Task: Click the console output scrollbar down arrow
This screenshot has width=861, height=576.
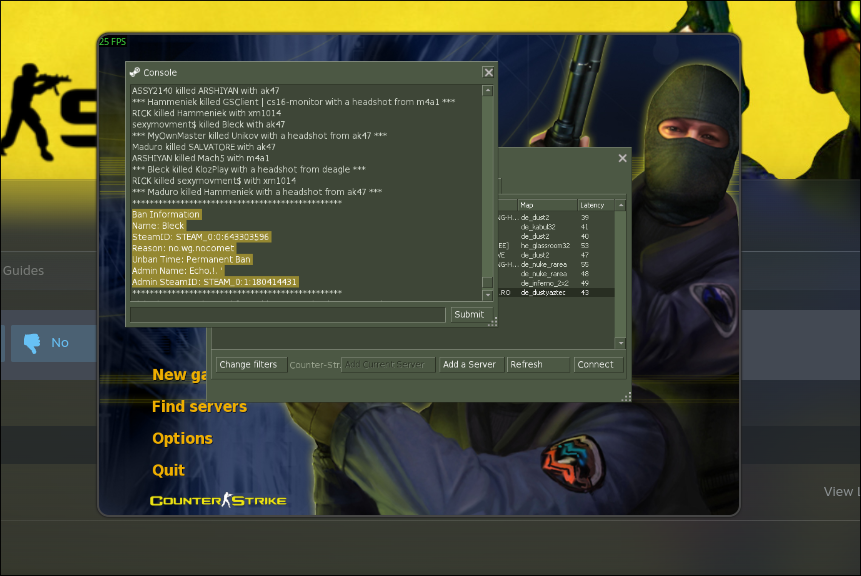Action: coord(488,295)
